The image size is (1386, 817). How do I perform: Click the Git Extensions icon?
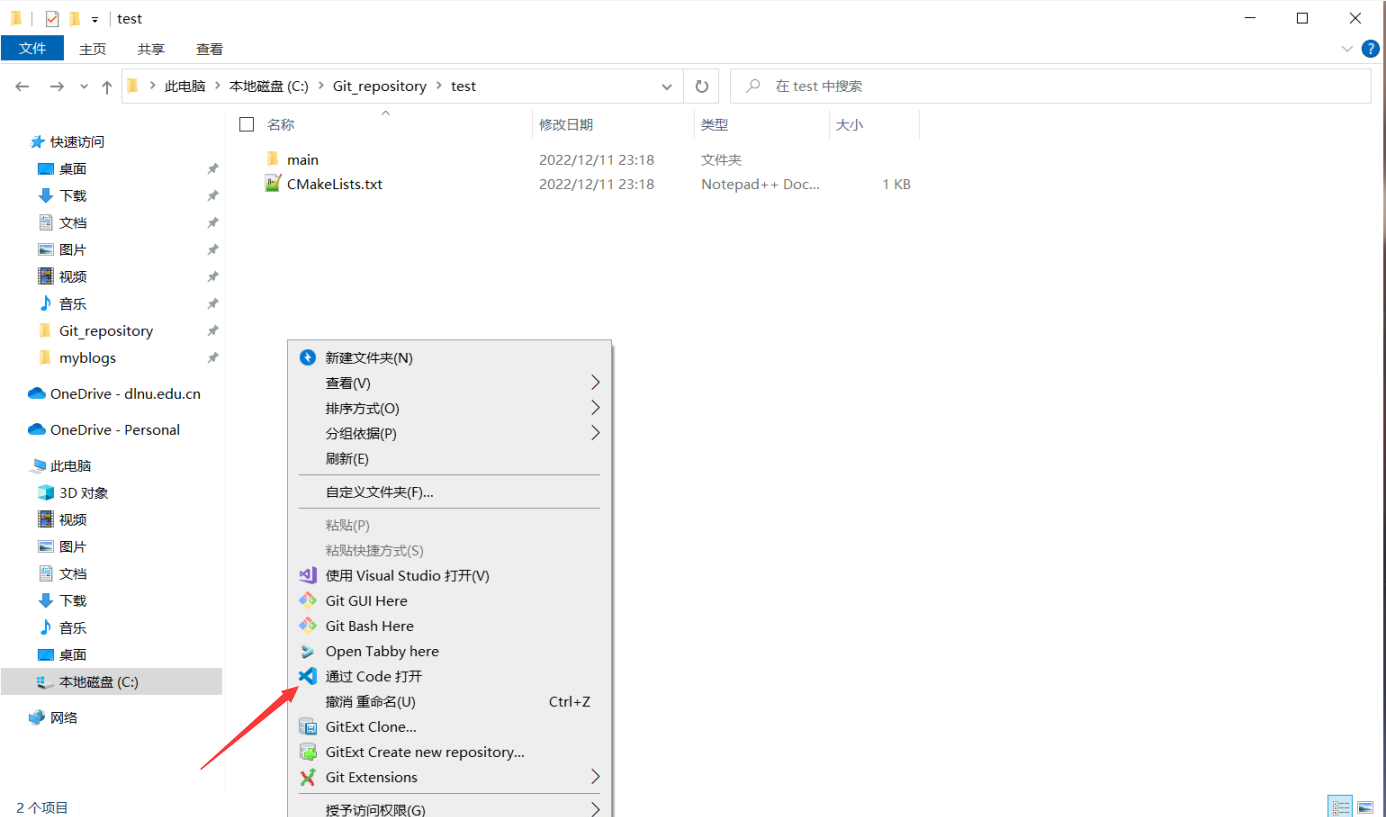(x=308, y=777)
